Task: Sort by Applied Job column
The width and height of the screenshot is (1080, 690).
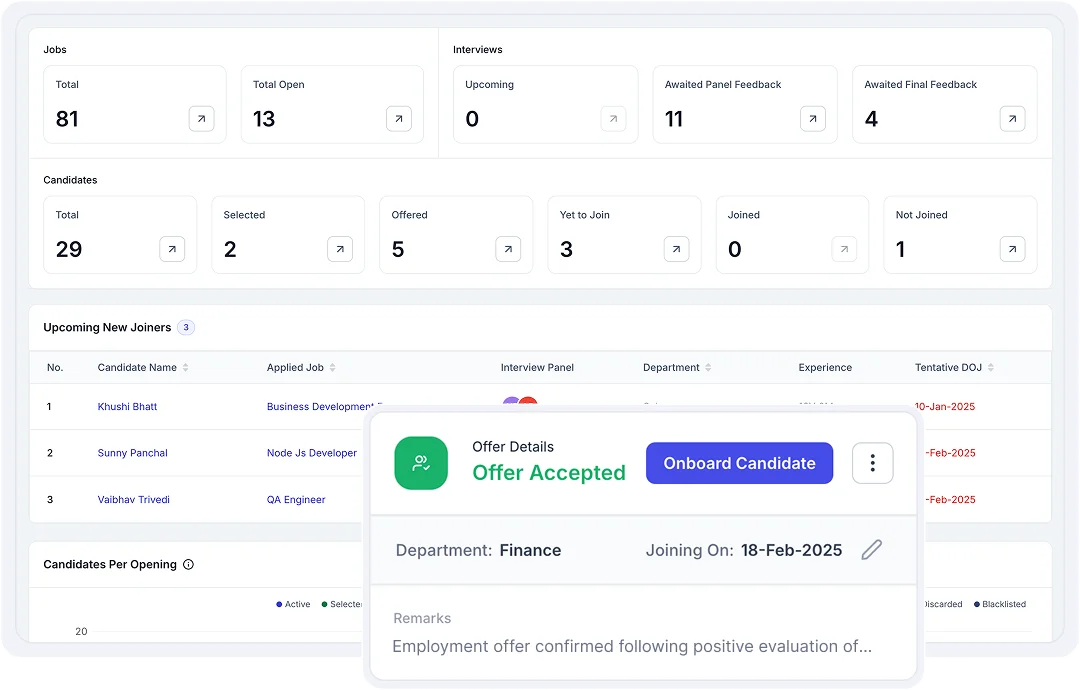Action: click(332, 368)
